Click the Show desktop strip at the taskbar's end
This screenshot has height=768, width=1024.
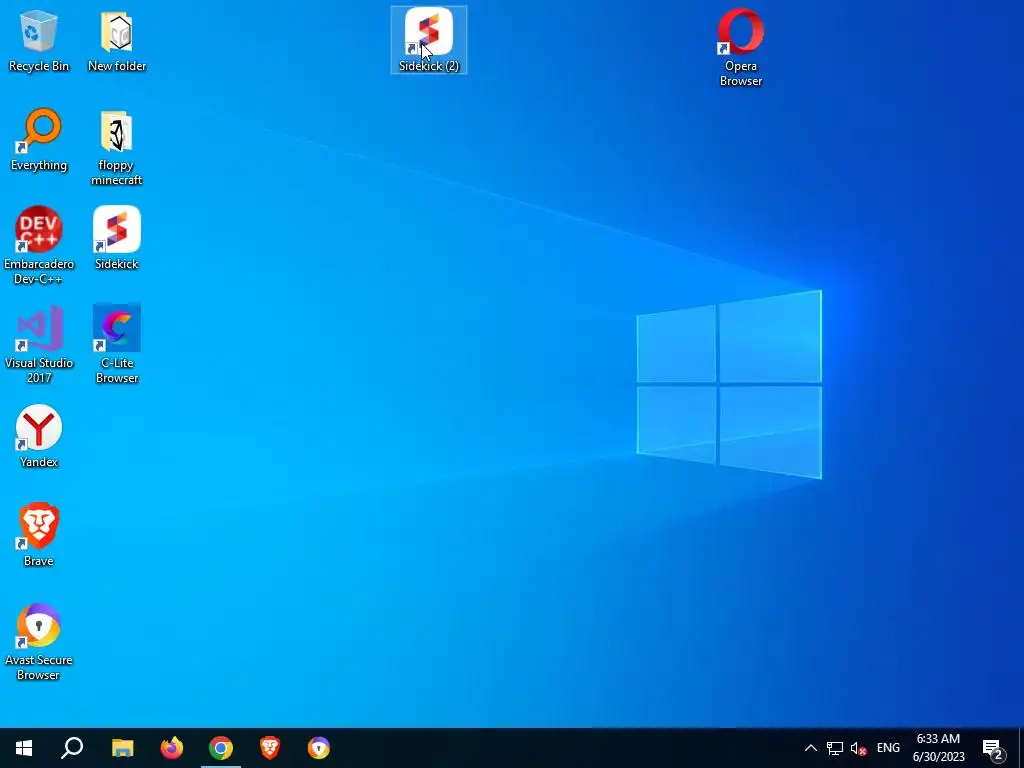click(1020, 748)
